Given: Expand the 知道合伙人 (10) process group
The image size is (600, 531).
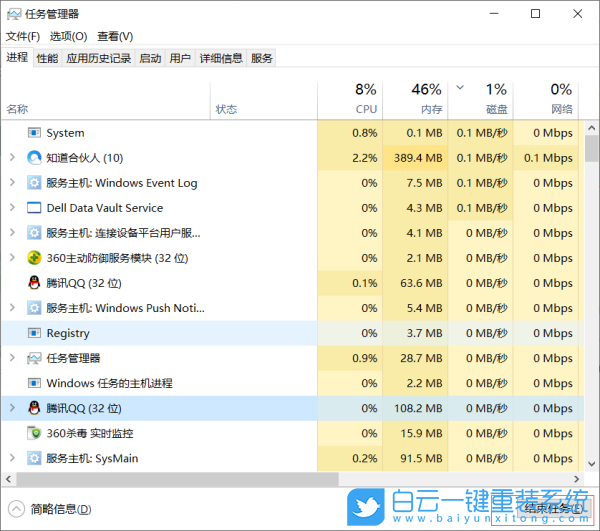Looking at the screenshot, I should (x=12, y=157).
